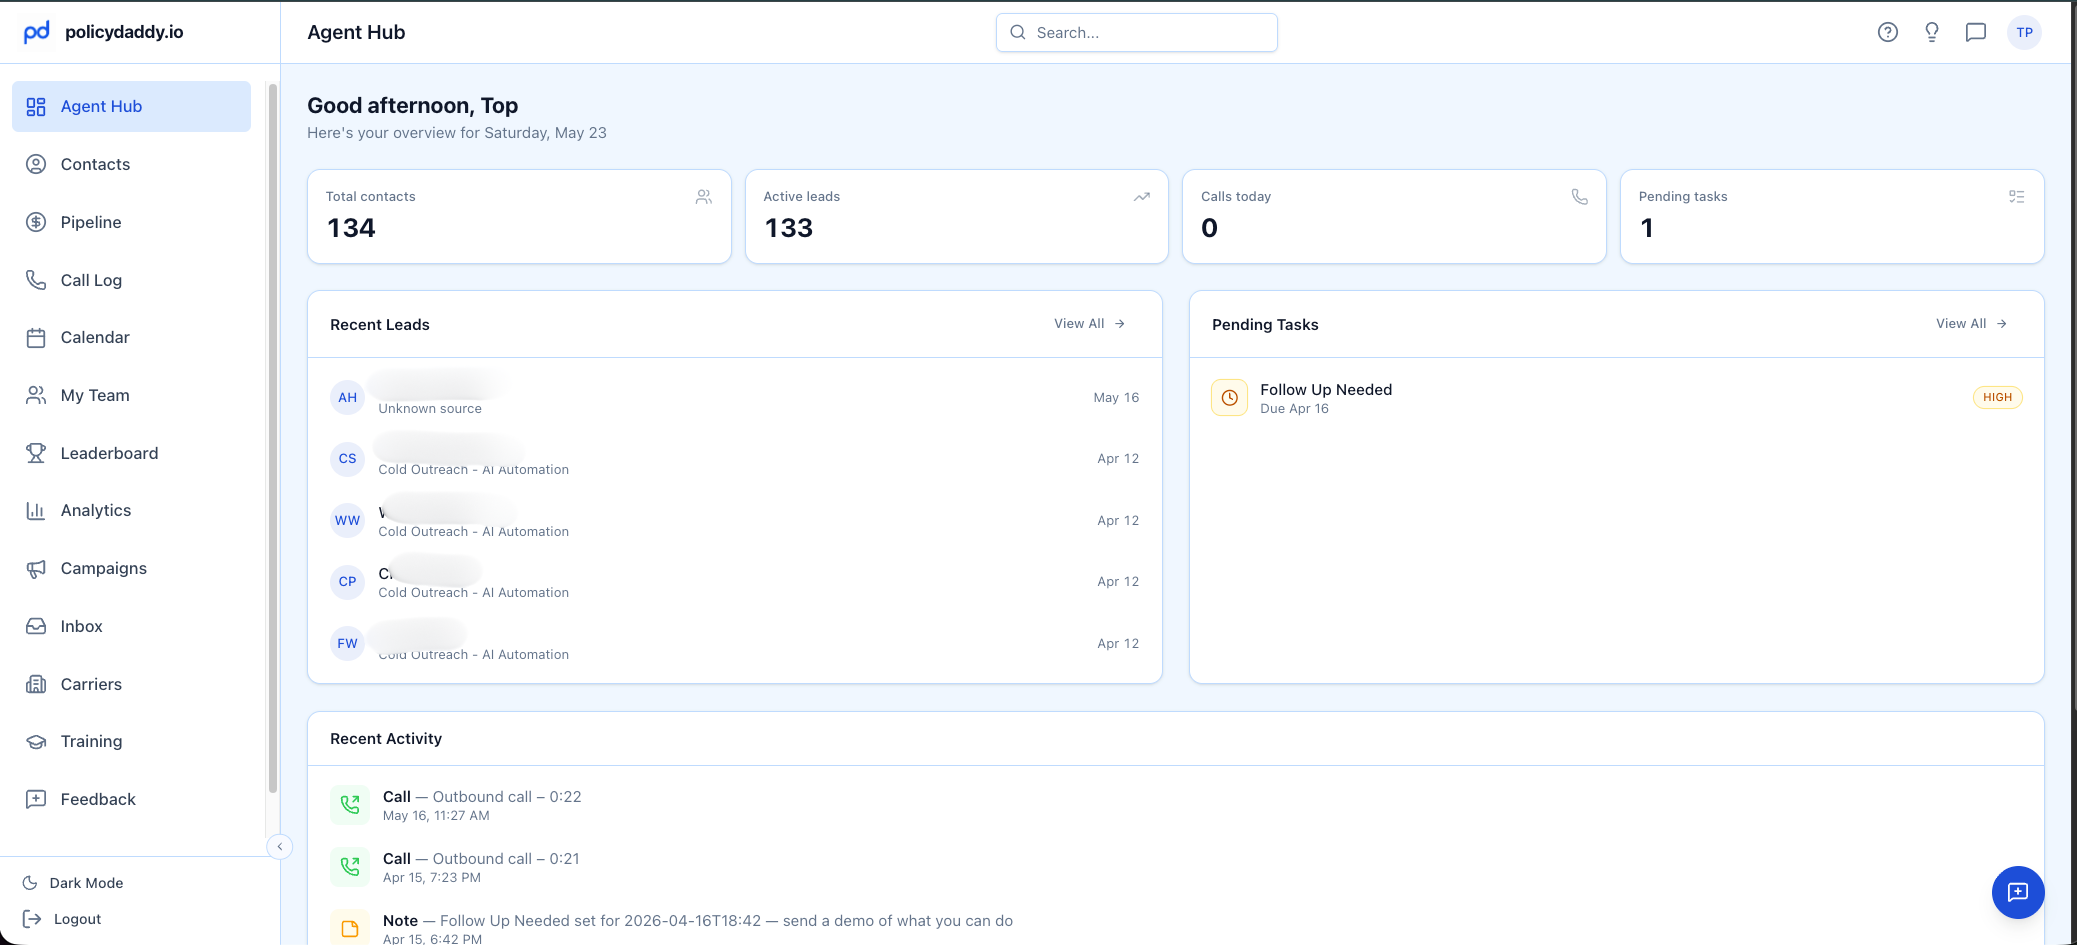2077x945 pixels.
Task: Click the green outbound call icon for 0:22 call
Action: [x=349, y=804]
